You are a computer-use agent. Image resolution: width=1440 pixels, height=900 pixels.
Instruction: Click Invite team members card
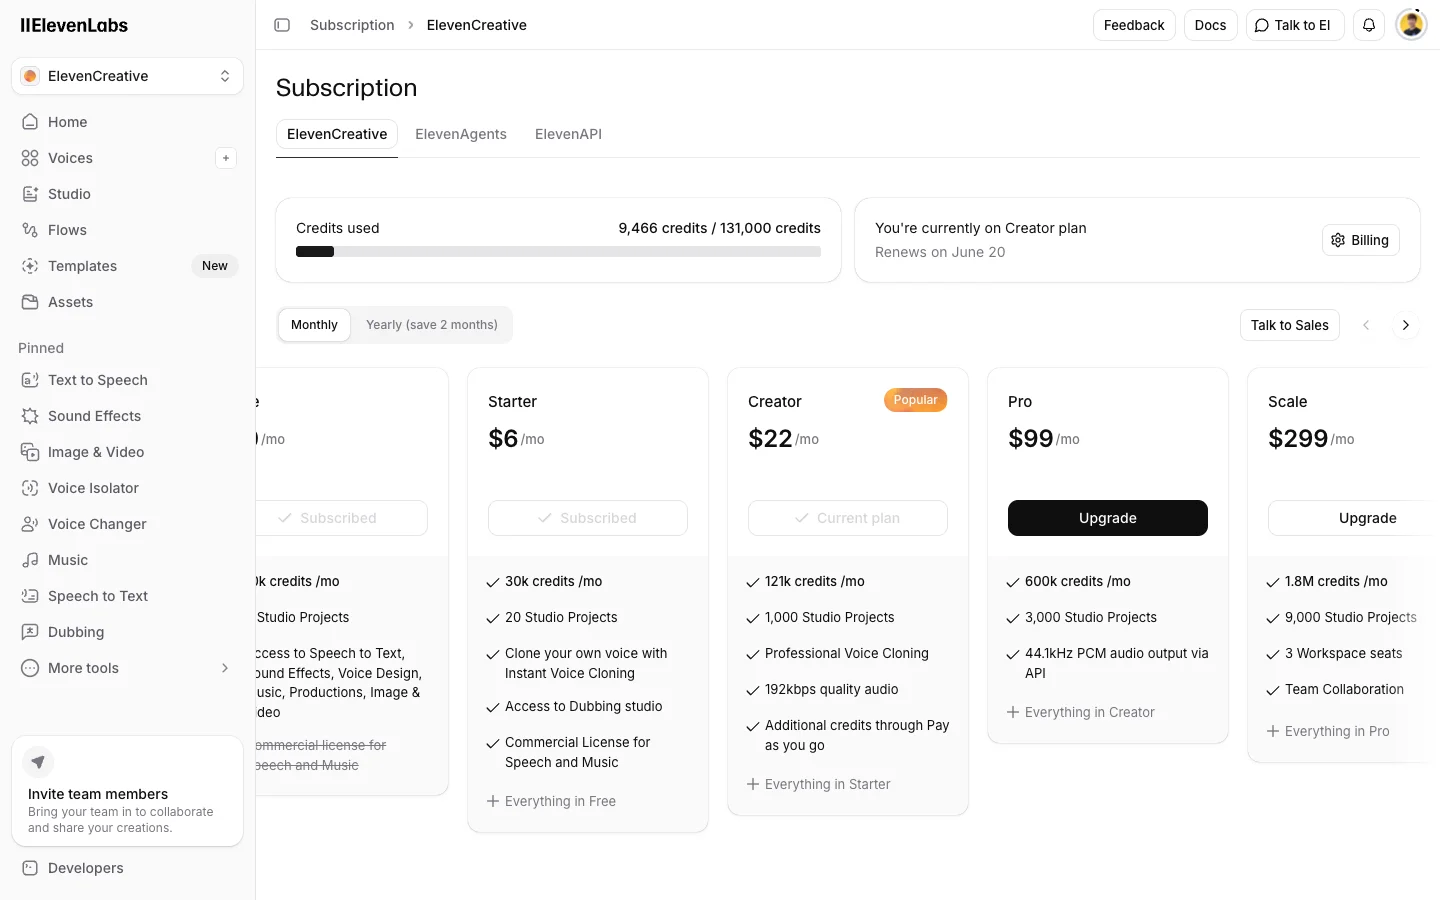click(x=127, y=791)
